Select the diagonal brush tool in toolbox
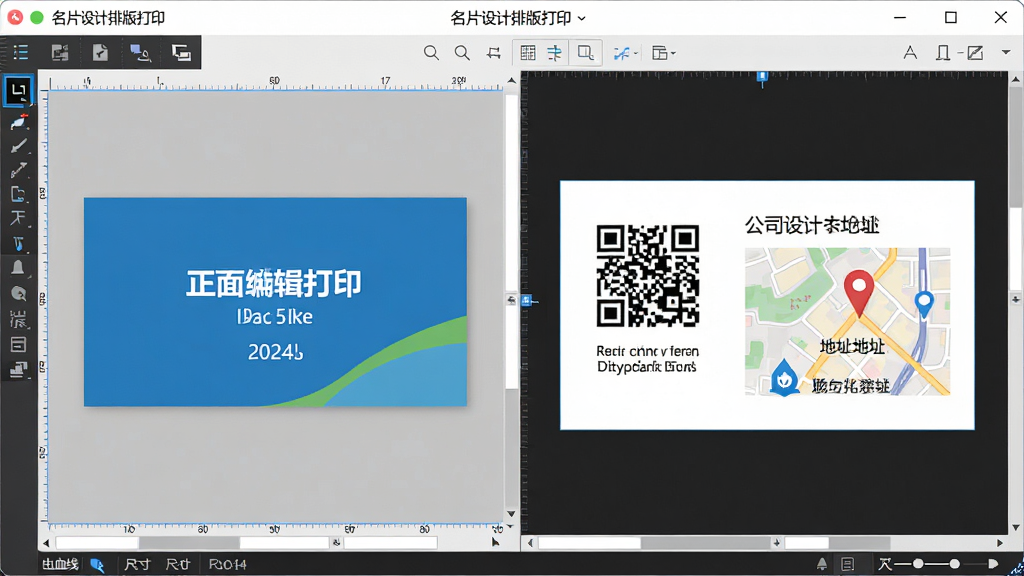The height and width of the screenshot is (576, 1024). pyautogui.click(x=18, y=146)
